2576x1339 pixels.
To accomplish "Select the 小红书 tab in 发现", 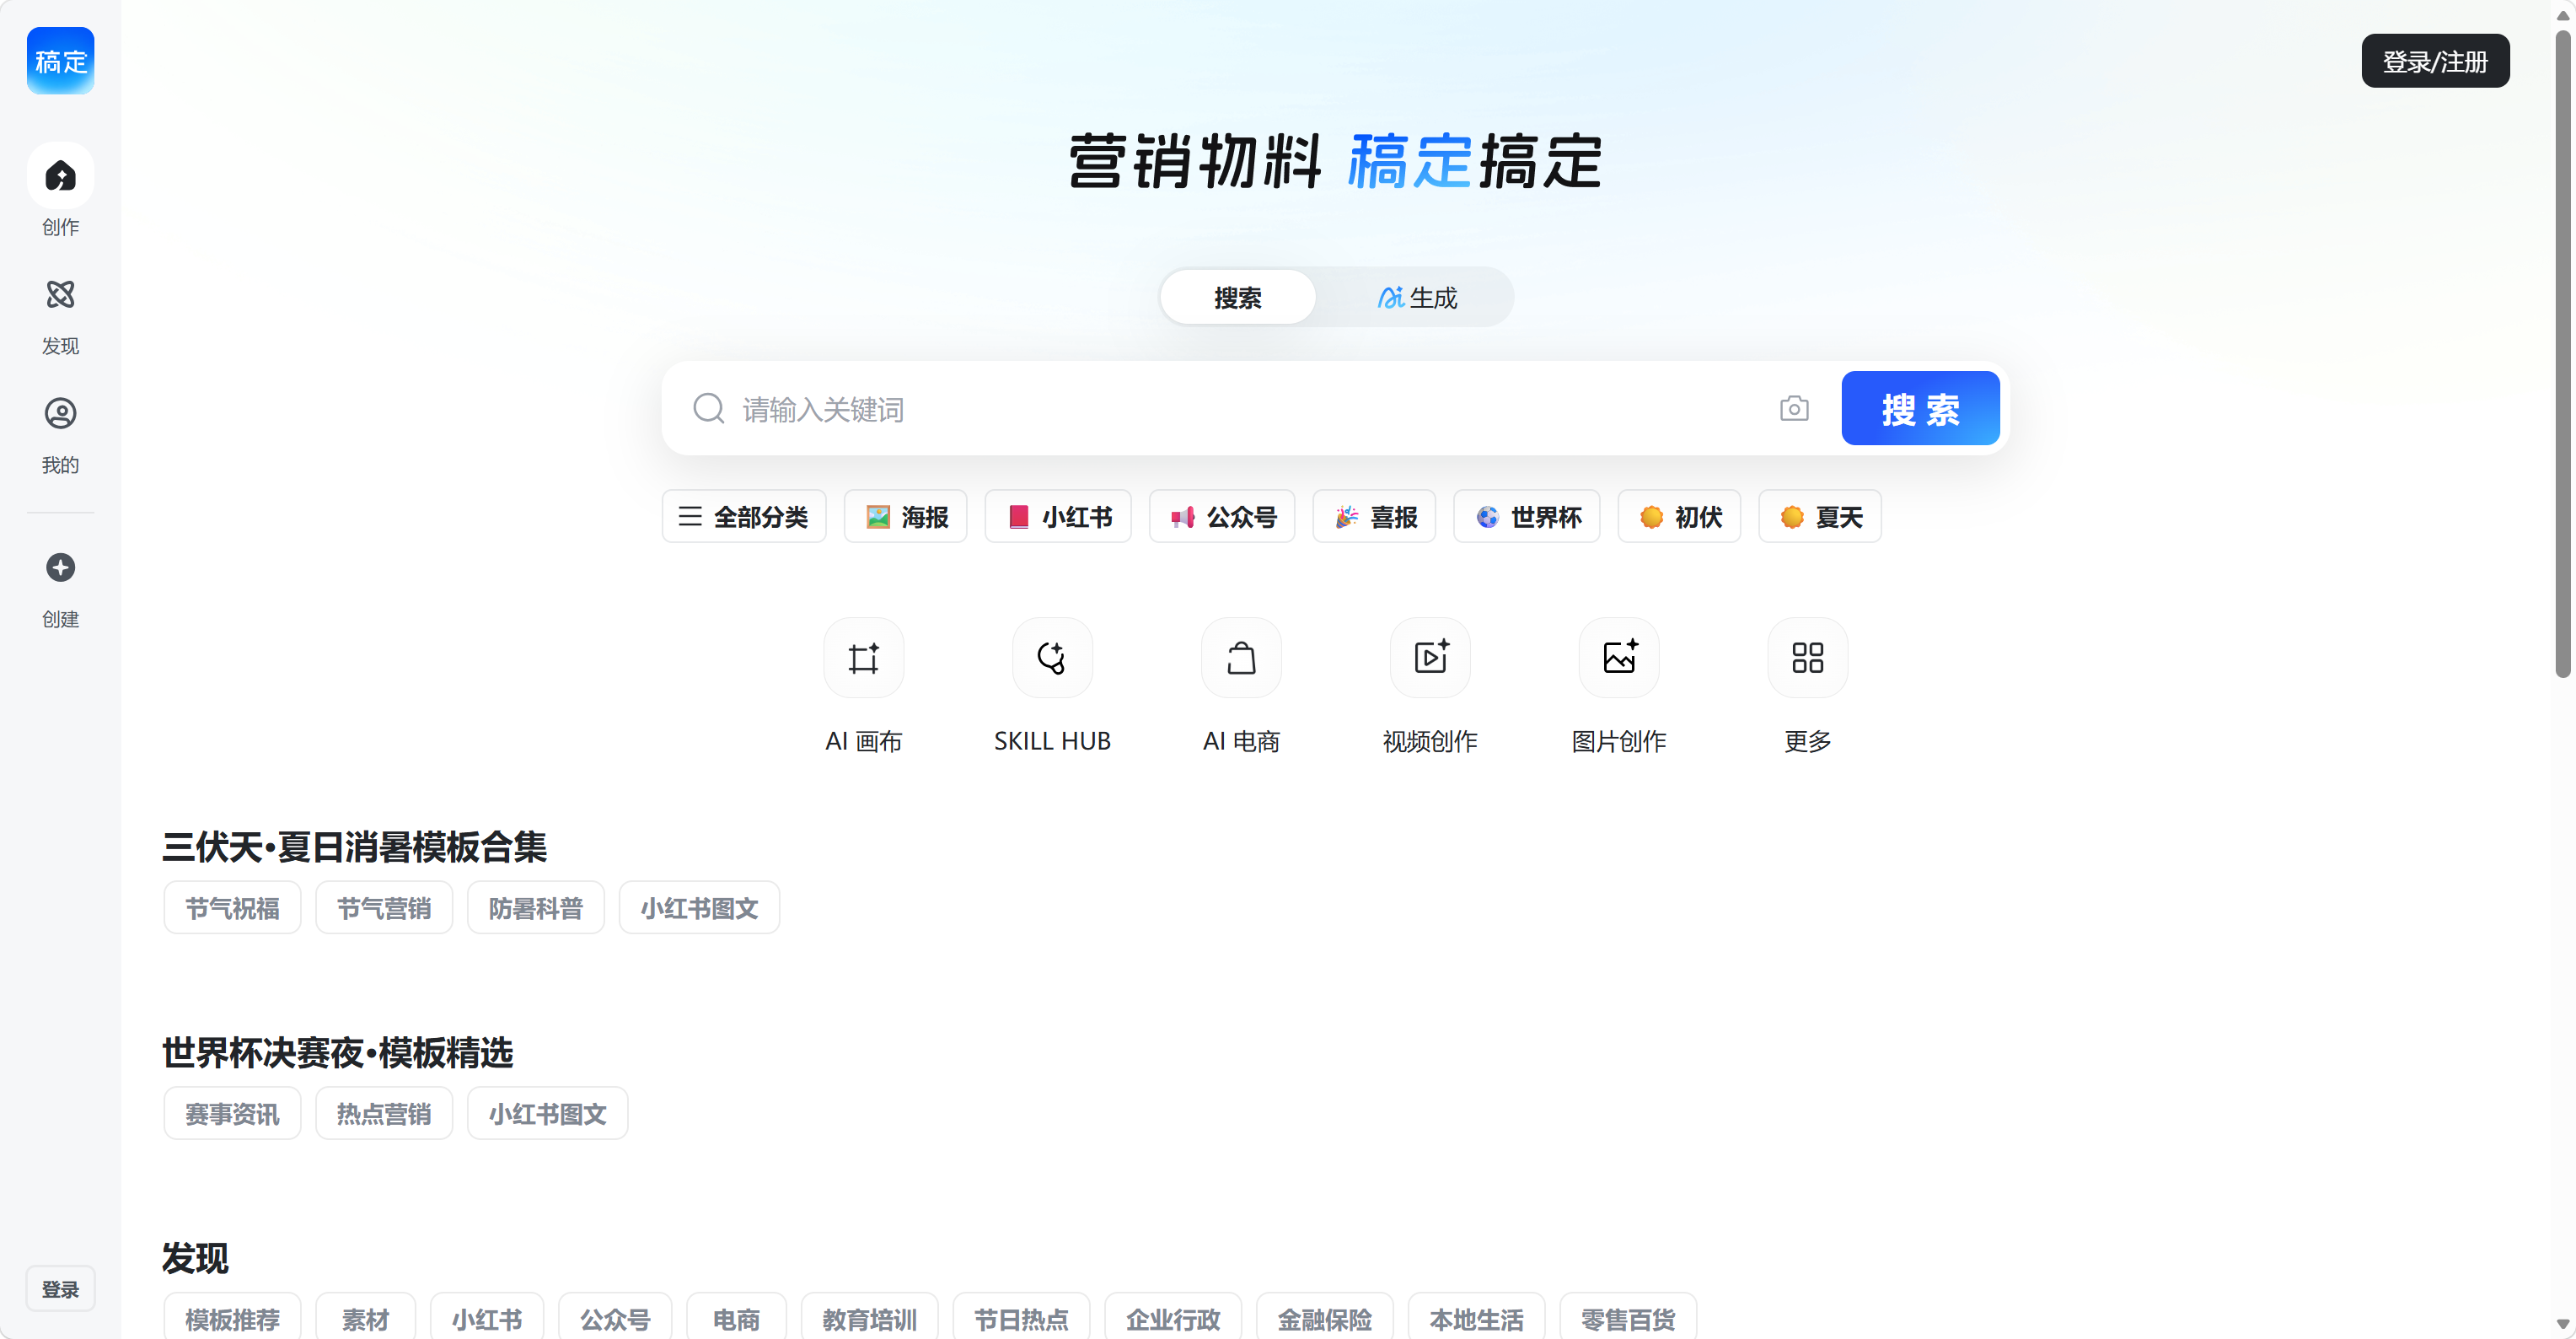I will (487, 1318).
